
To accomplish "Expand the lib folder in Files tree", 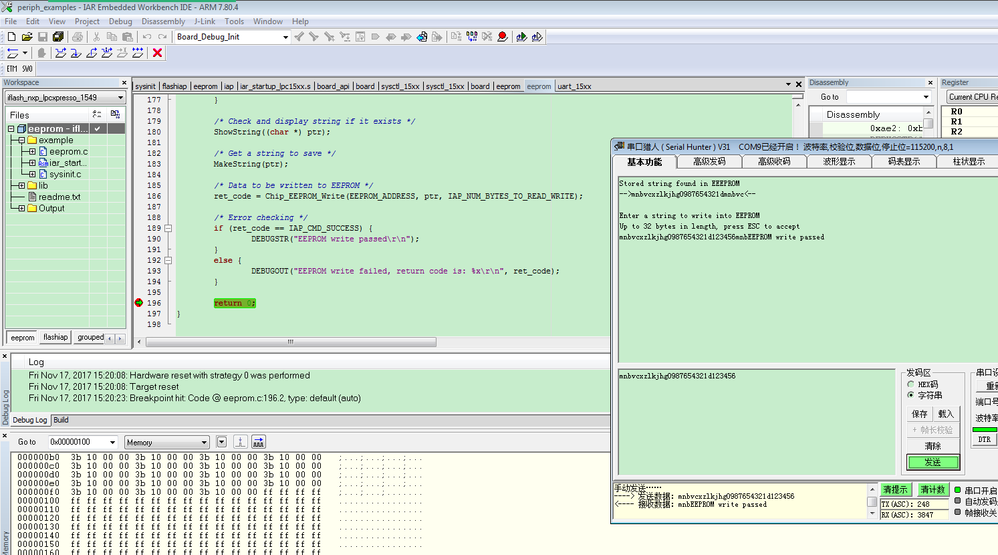I will pyautogui.click(x=20, y=185).
